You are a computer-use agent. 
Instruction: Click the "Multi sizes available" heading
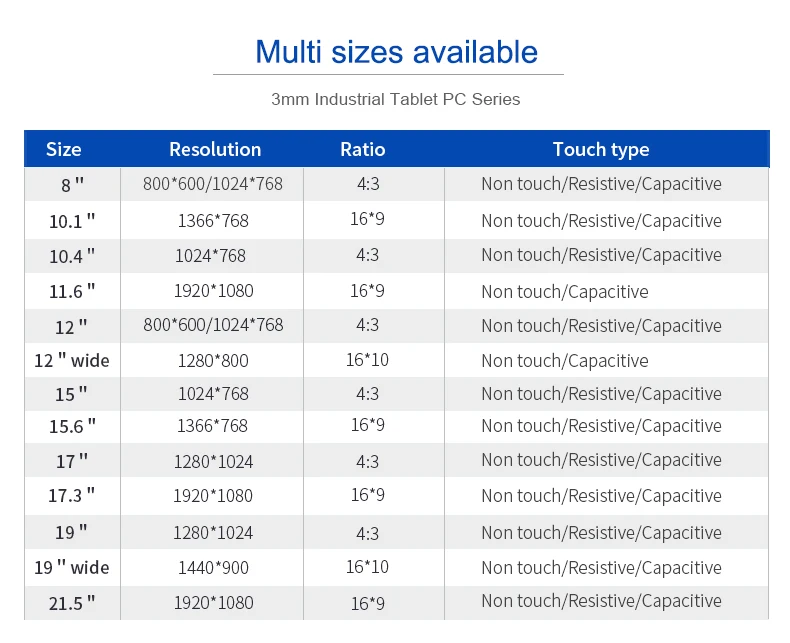(x=396, y=51)
